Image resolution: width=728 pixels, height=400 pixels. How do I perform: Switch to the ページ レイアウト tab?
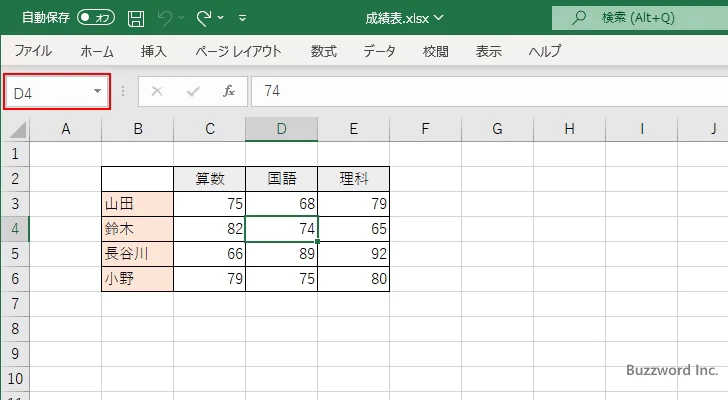[238, 51]
